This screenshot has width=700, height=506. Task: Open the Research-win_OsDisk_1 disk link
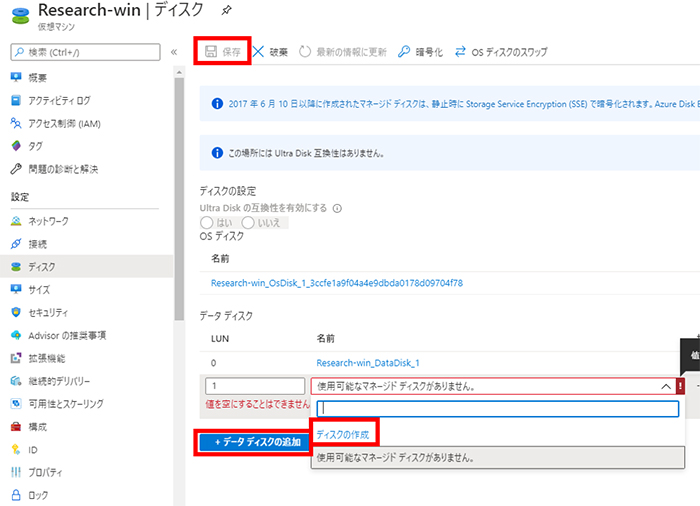336,283
